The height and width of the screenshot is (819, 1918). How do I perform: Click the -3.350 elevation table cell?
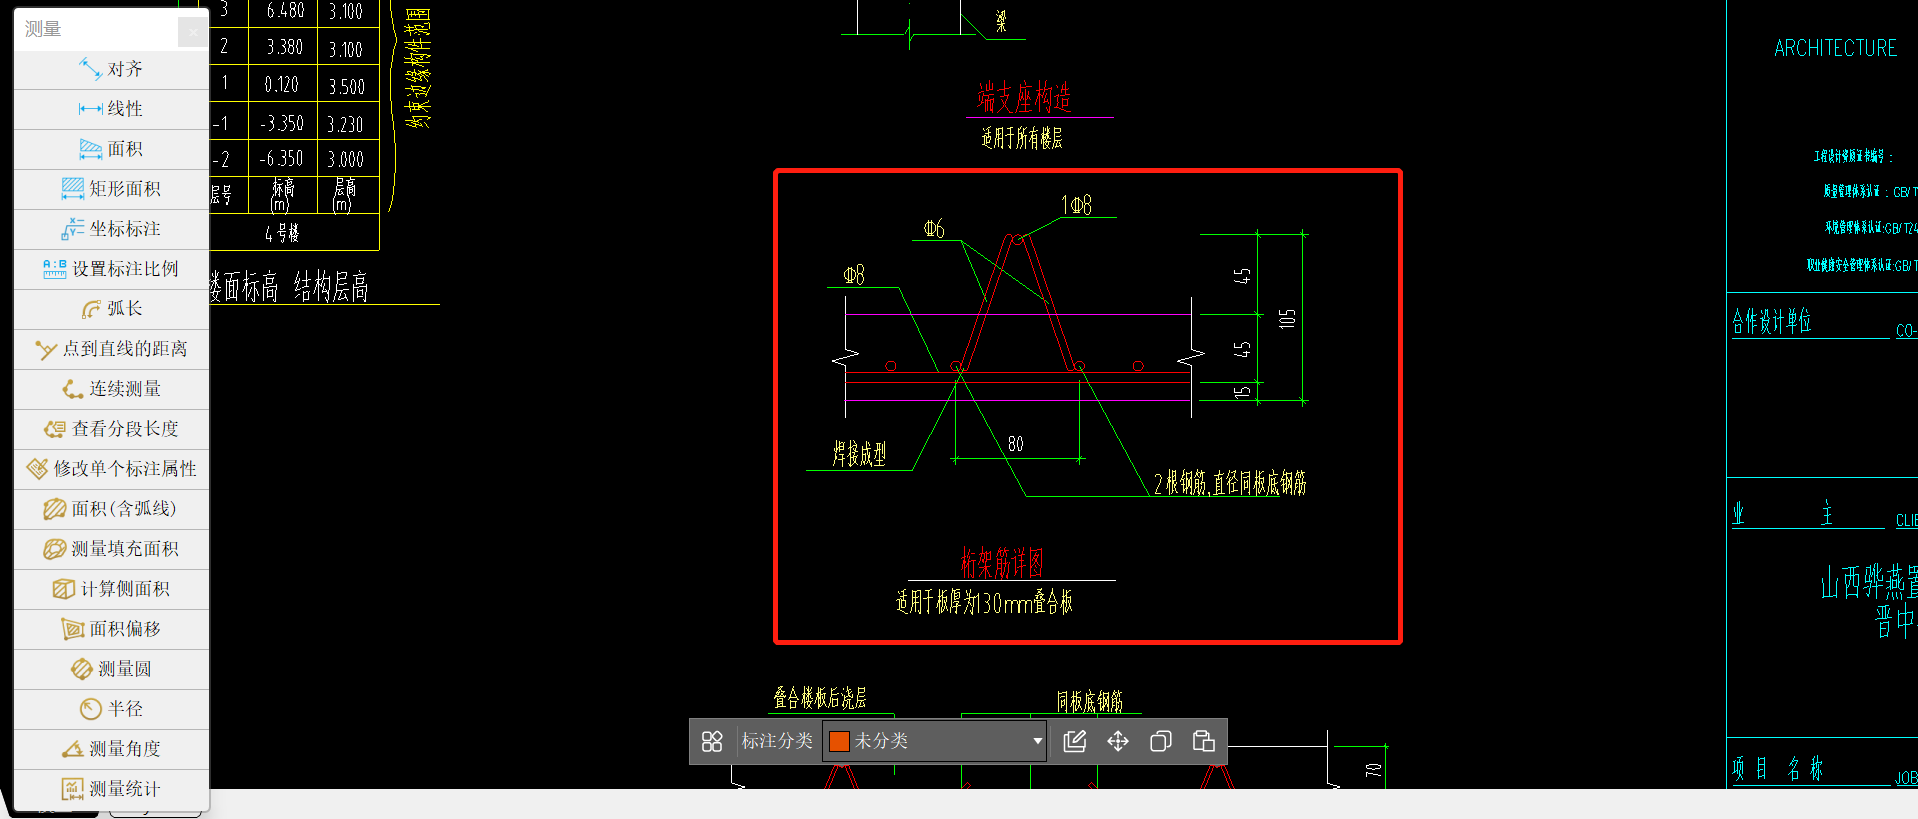[281, 123]
